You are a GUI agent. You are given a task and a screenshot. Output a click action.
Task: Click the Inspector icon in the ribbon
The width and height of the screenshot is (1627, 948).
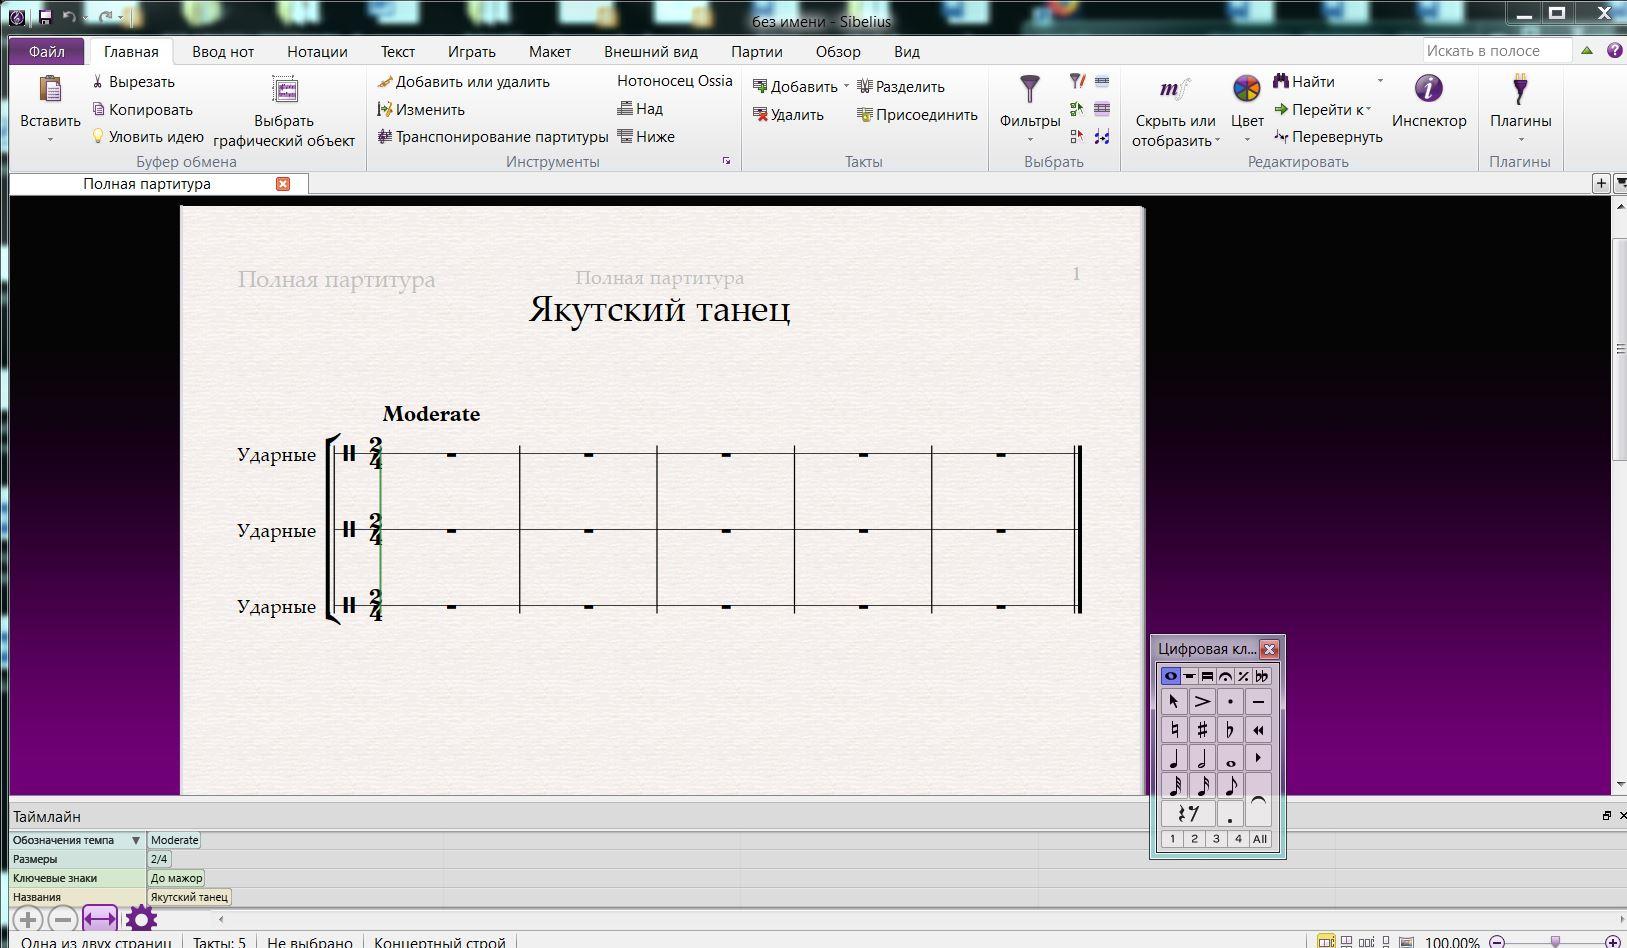pos(1428,89)
